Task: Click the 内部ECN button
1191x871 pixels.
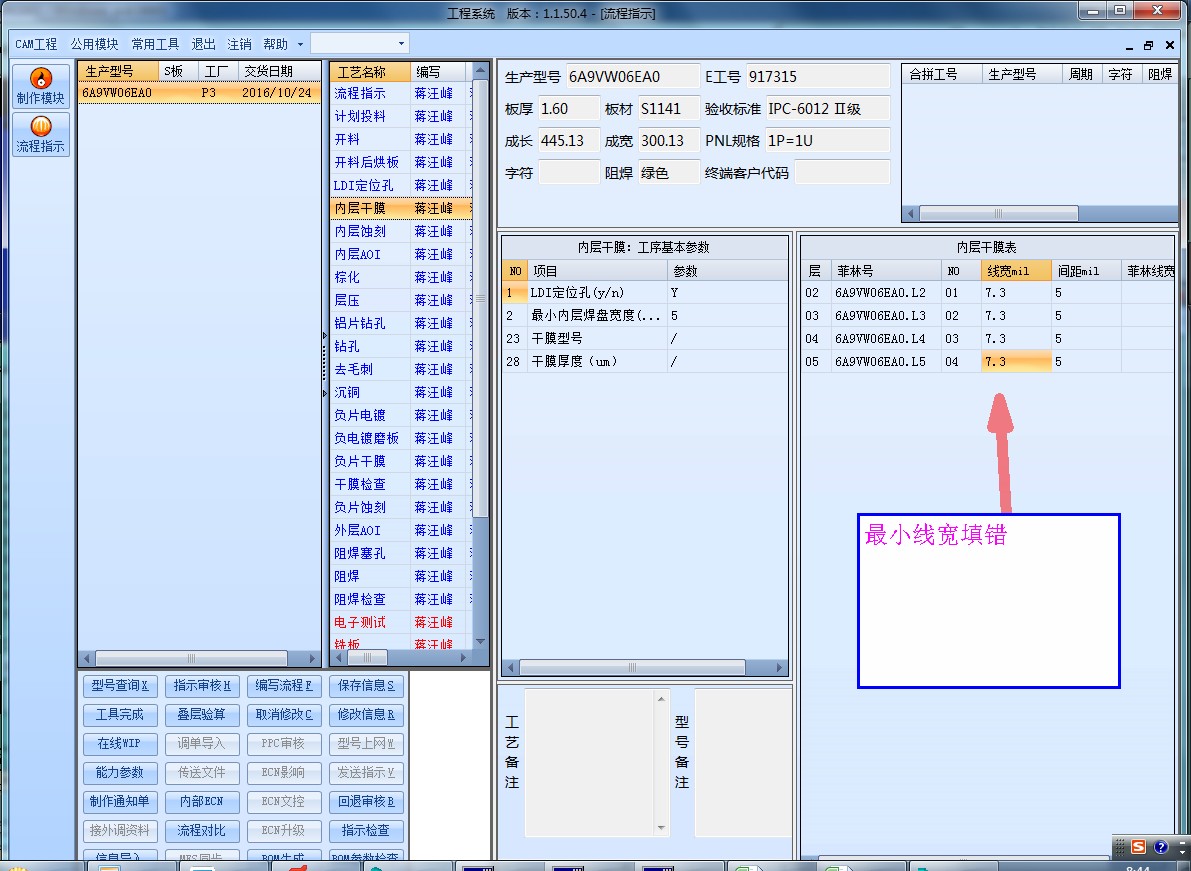Action: coord(202,801)
